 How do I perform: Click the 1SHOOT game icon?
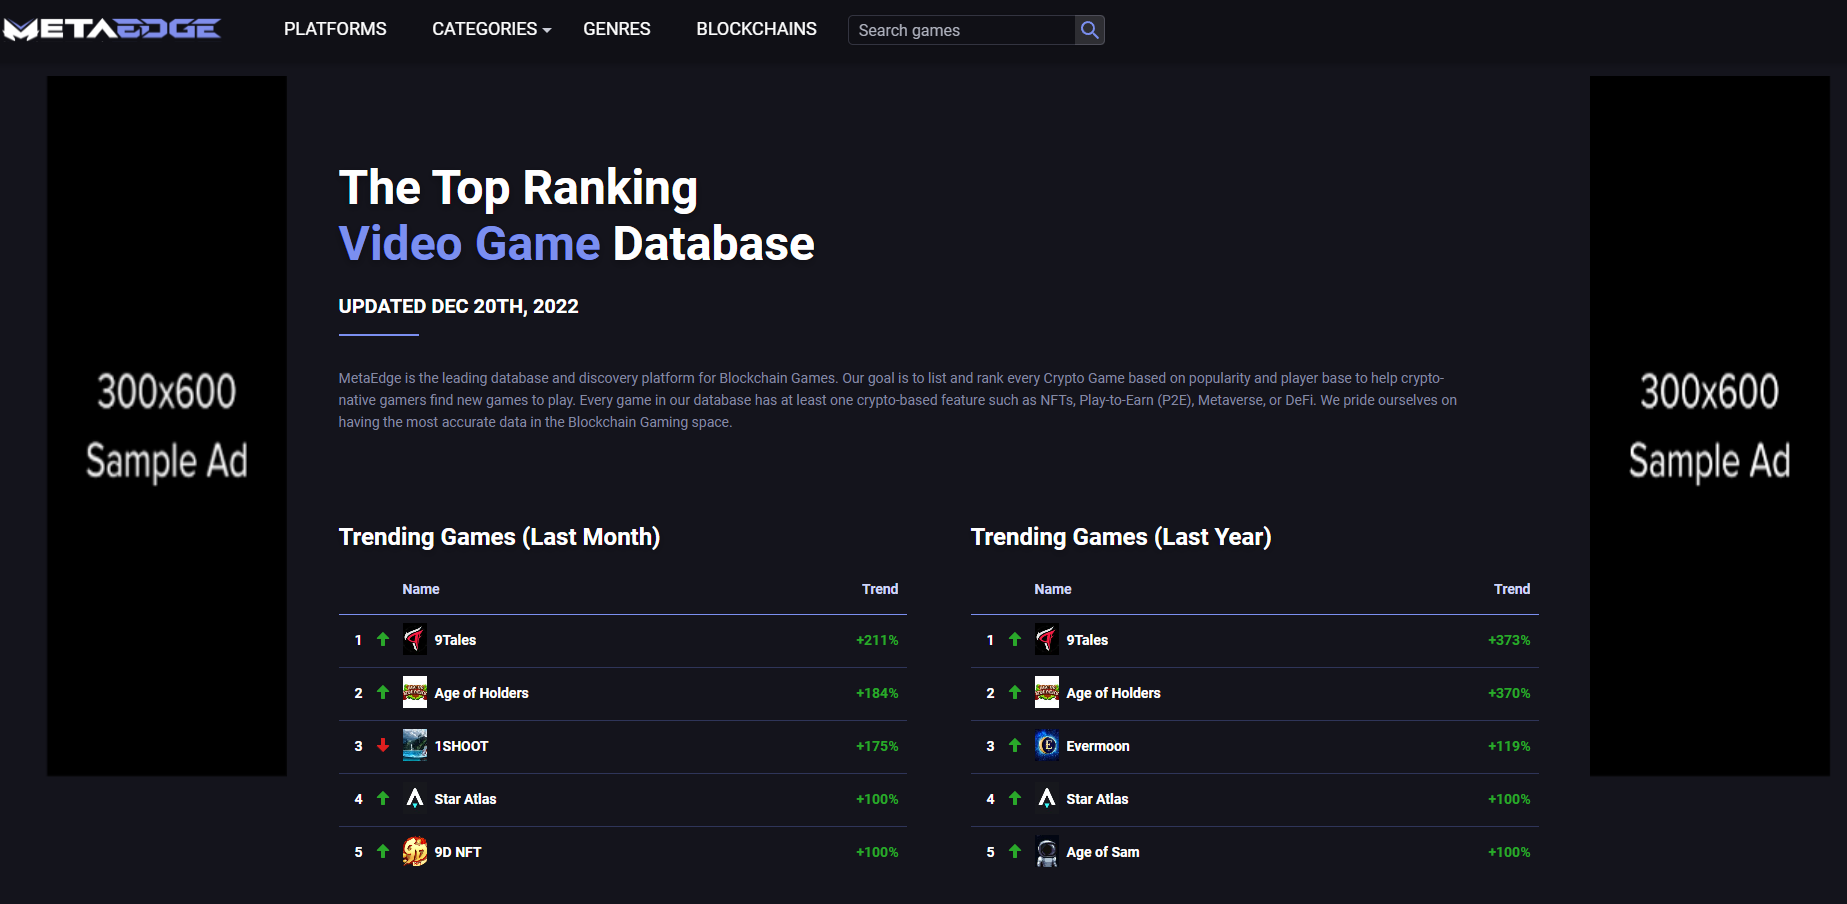(414, 745)
